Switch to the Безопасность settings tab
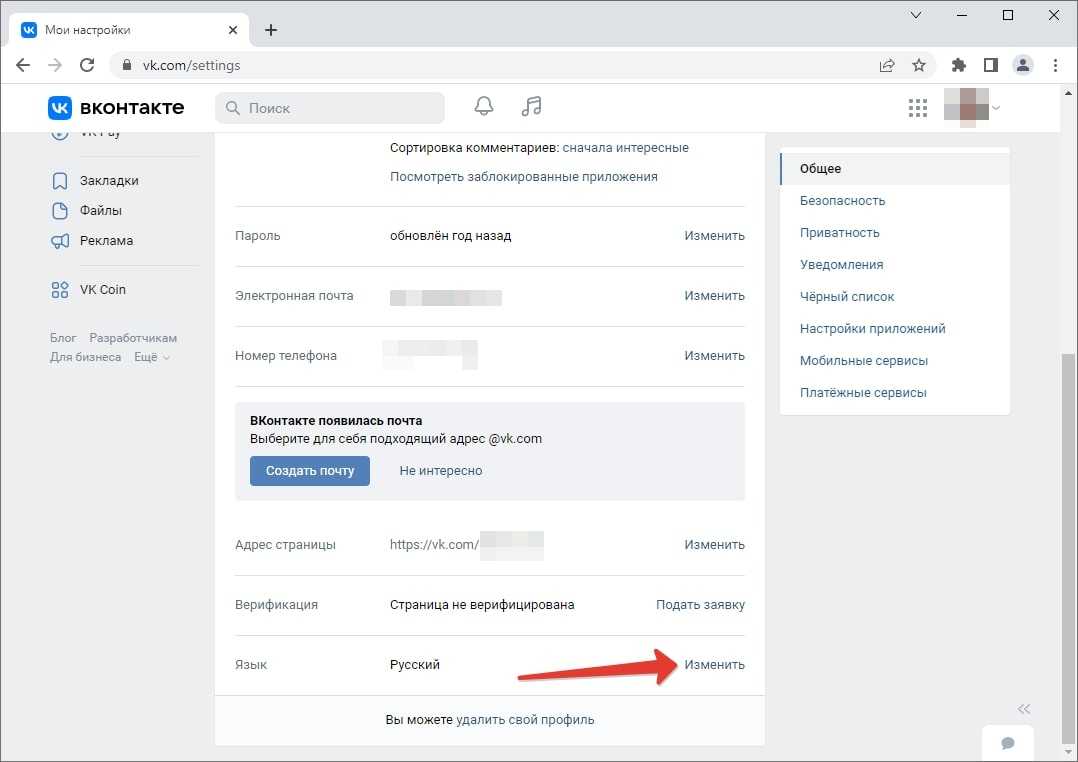The height and width of the screenshot is (762, 1078). (x=842, y=201)
